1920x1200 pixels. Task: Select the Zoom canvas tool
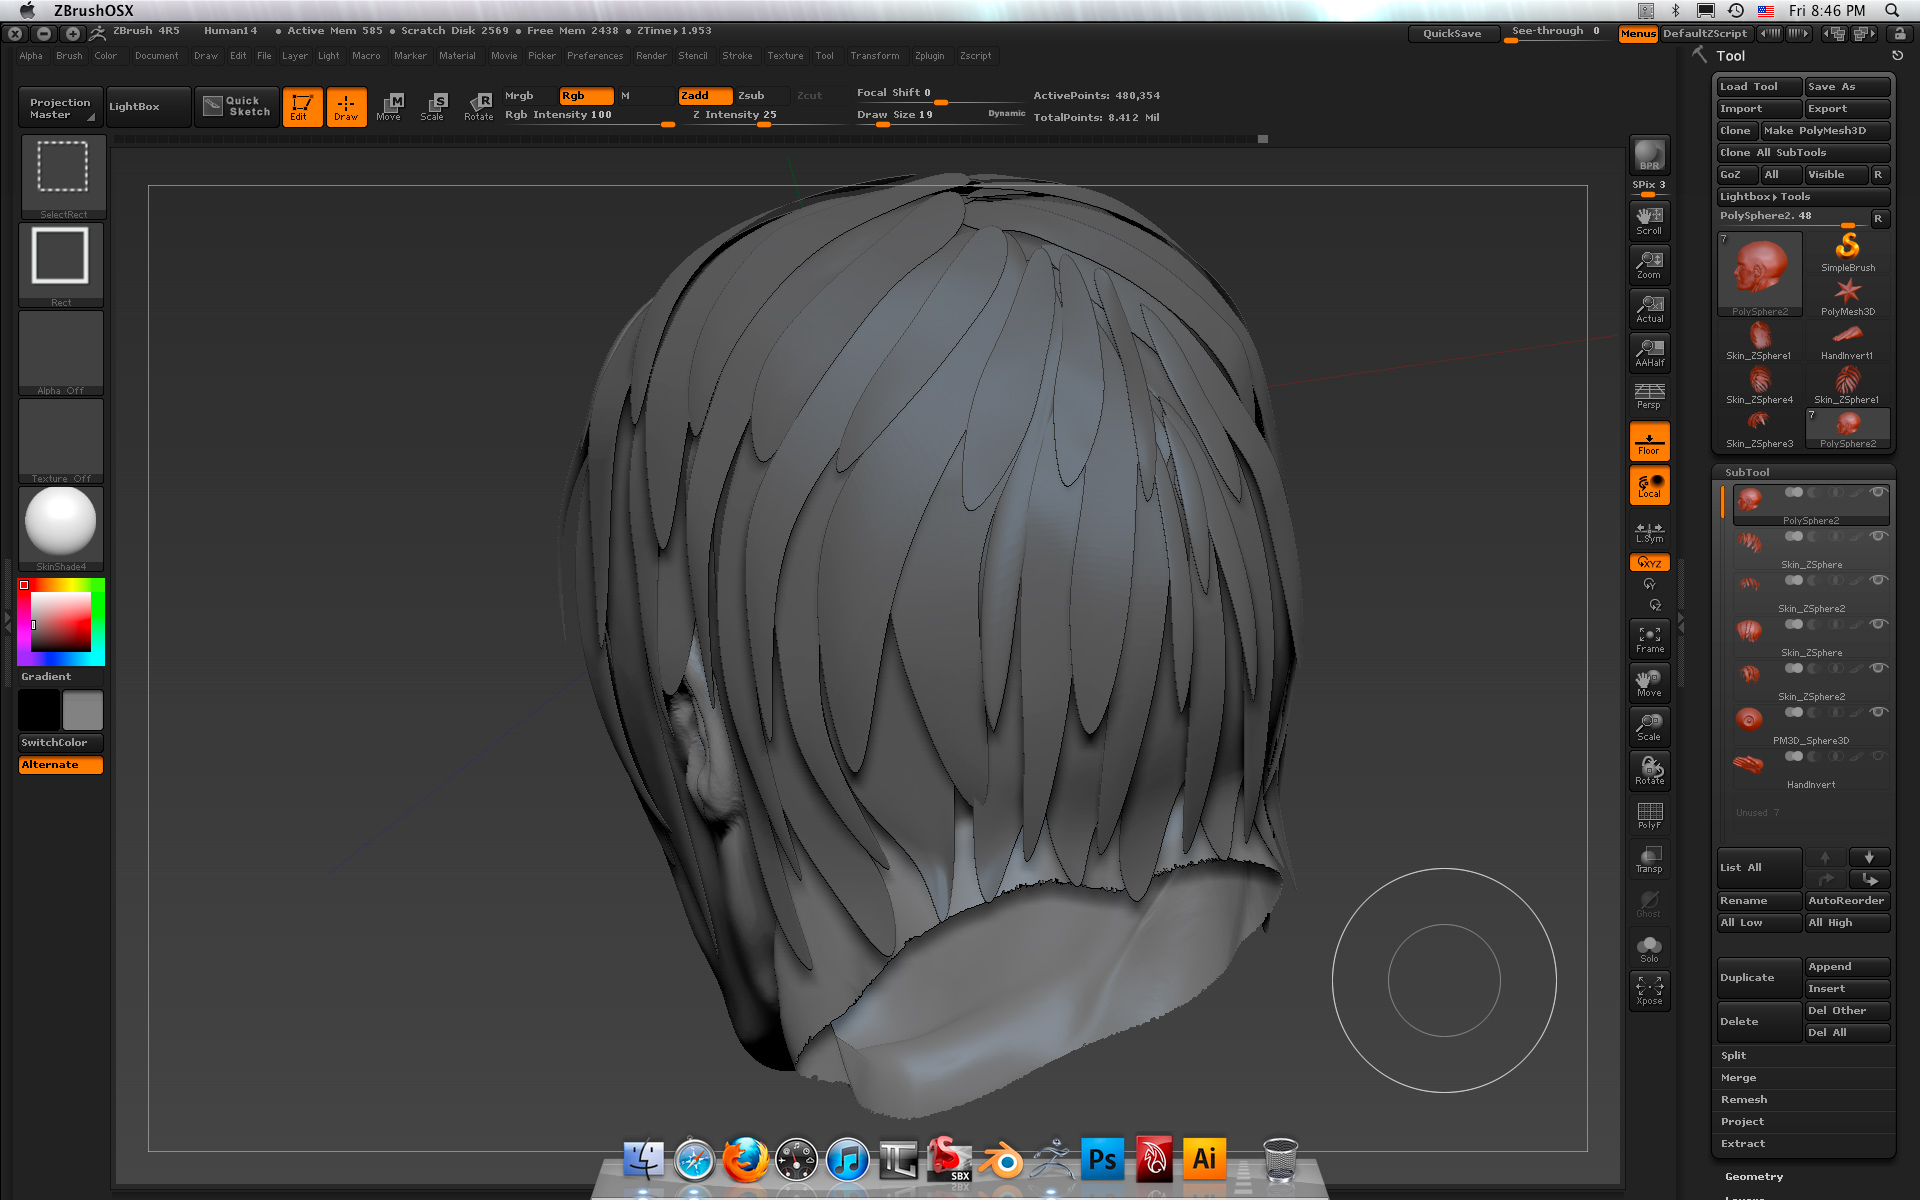[x=1649, y=264]
